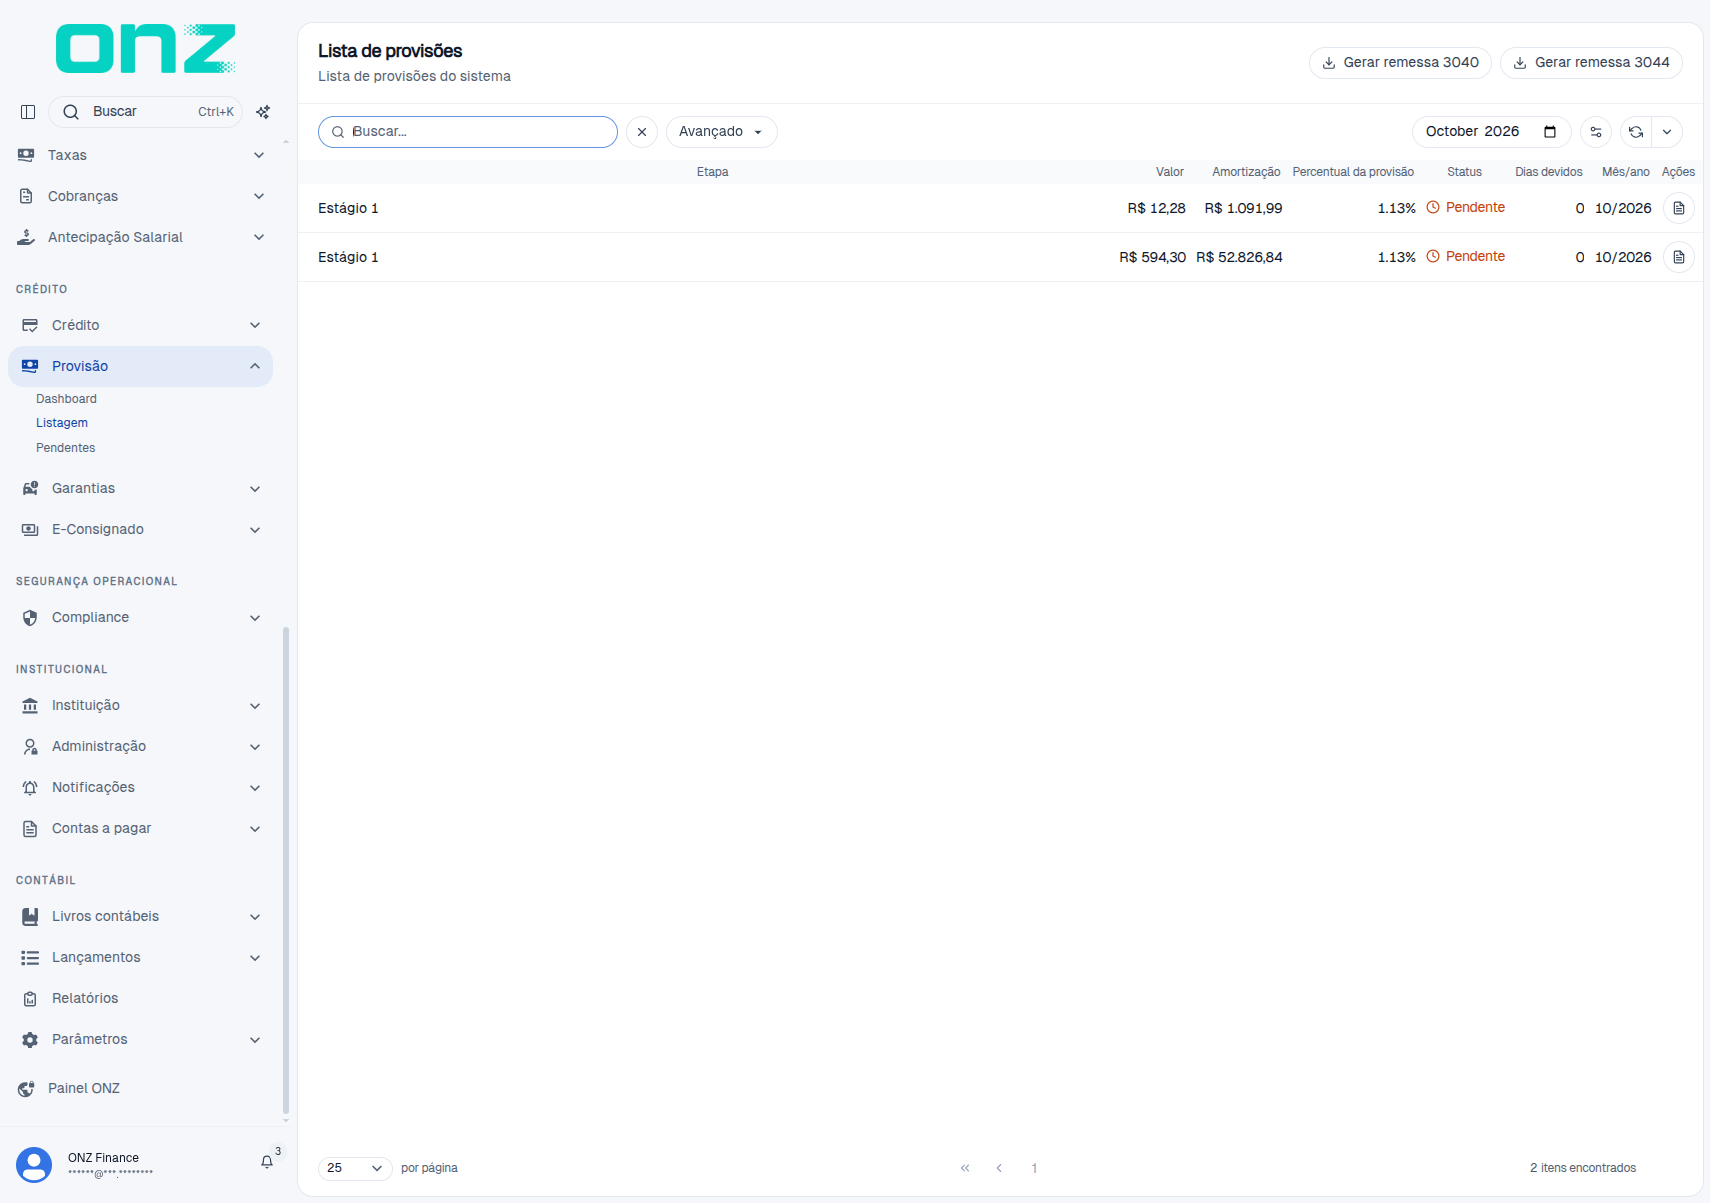Open filter settings sliders icon
This screenshot has width=1710, height=1203.
(x=1596, y=132)
